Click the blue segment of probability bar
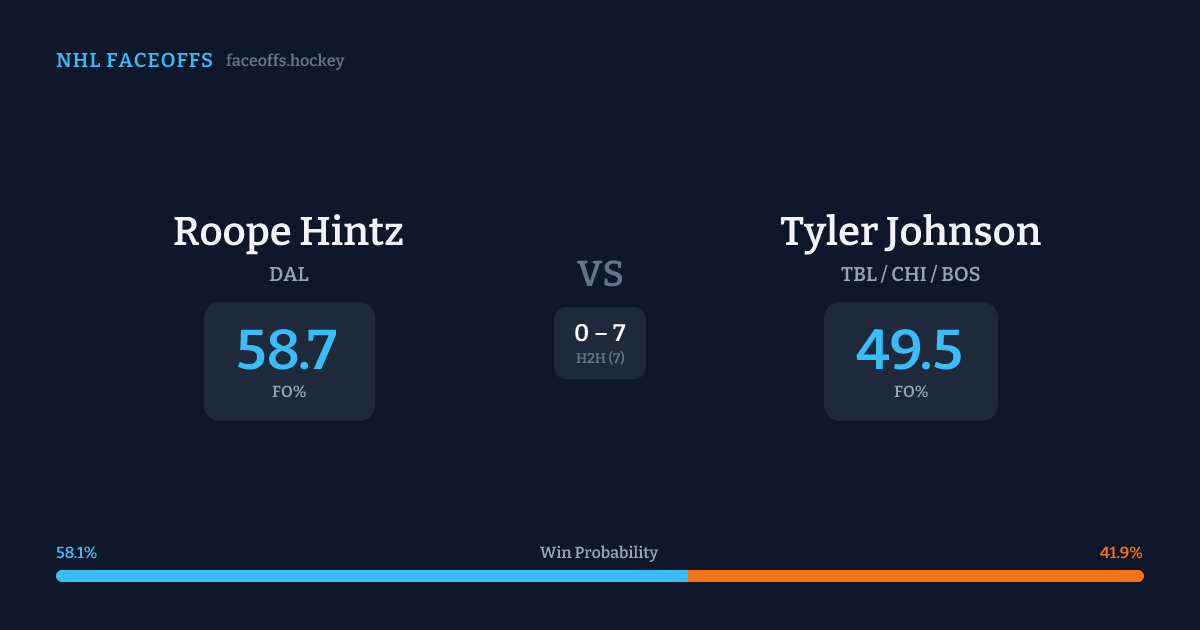This screenshot has height=630, width=1200. click(x=371, y=576)
